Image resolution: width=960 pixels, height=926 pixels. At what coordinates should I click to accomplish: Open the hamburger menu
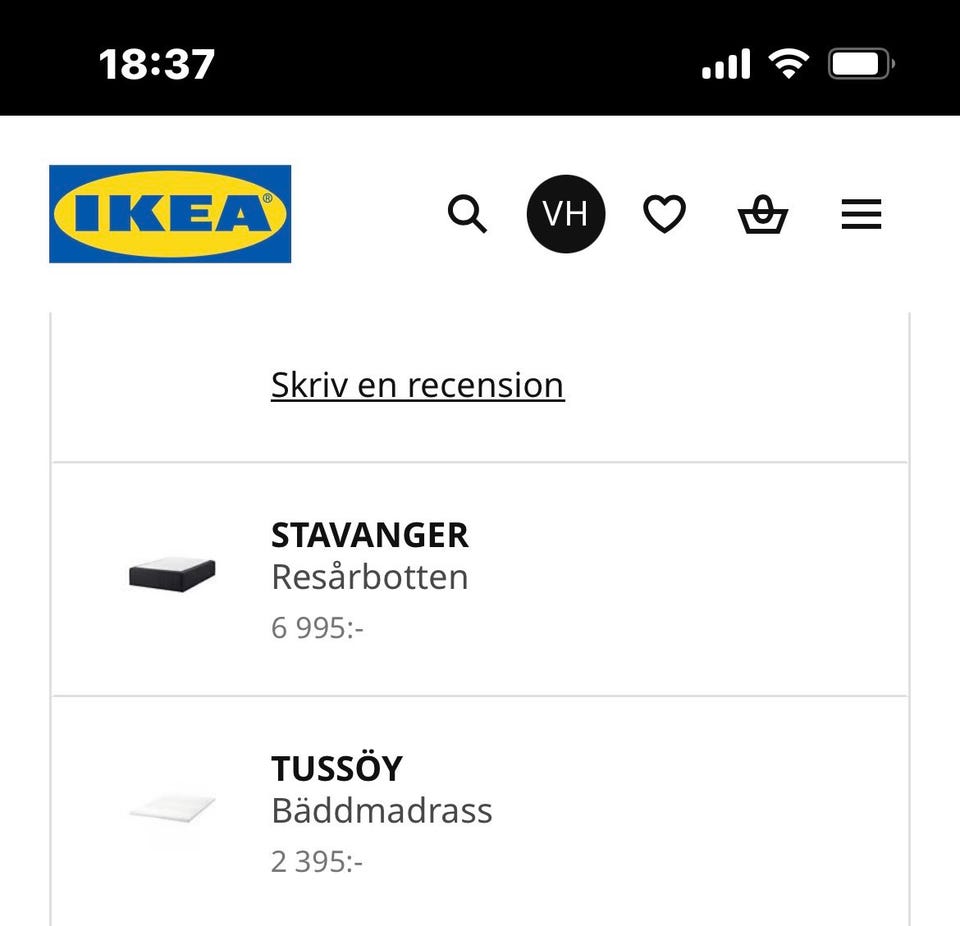click(861, 214)
